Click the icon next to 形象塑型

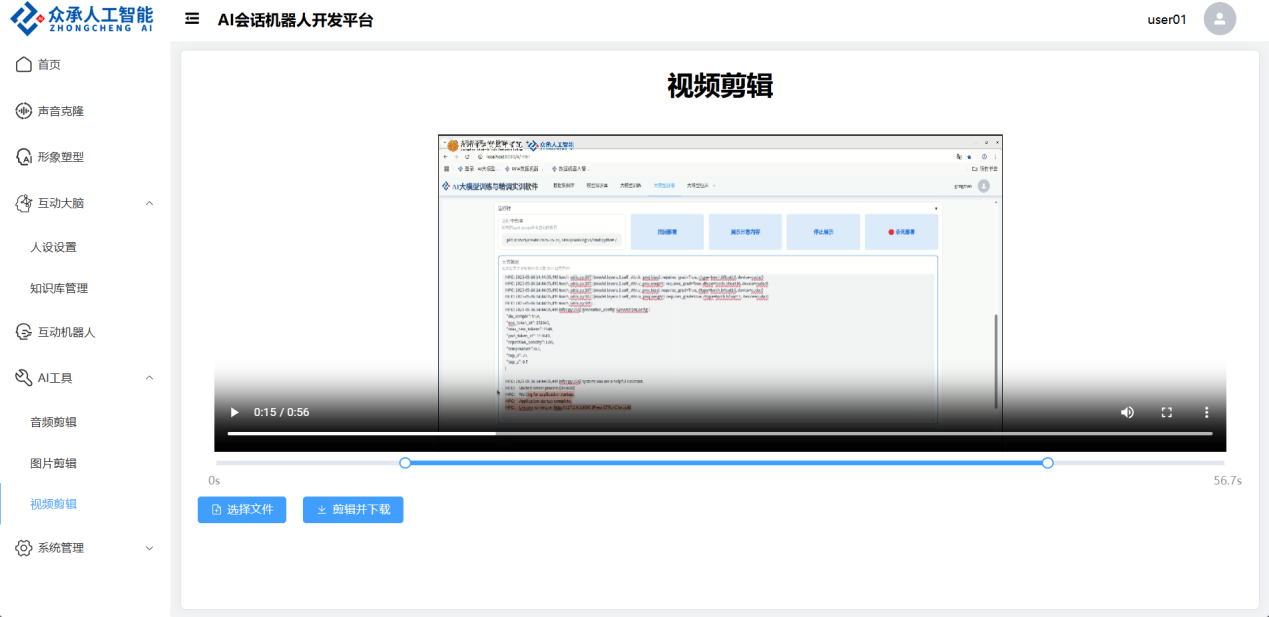coord(24,157)
